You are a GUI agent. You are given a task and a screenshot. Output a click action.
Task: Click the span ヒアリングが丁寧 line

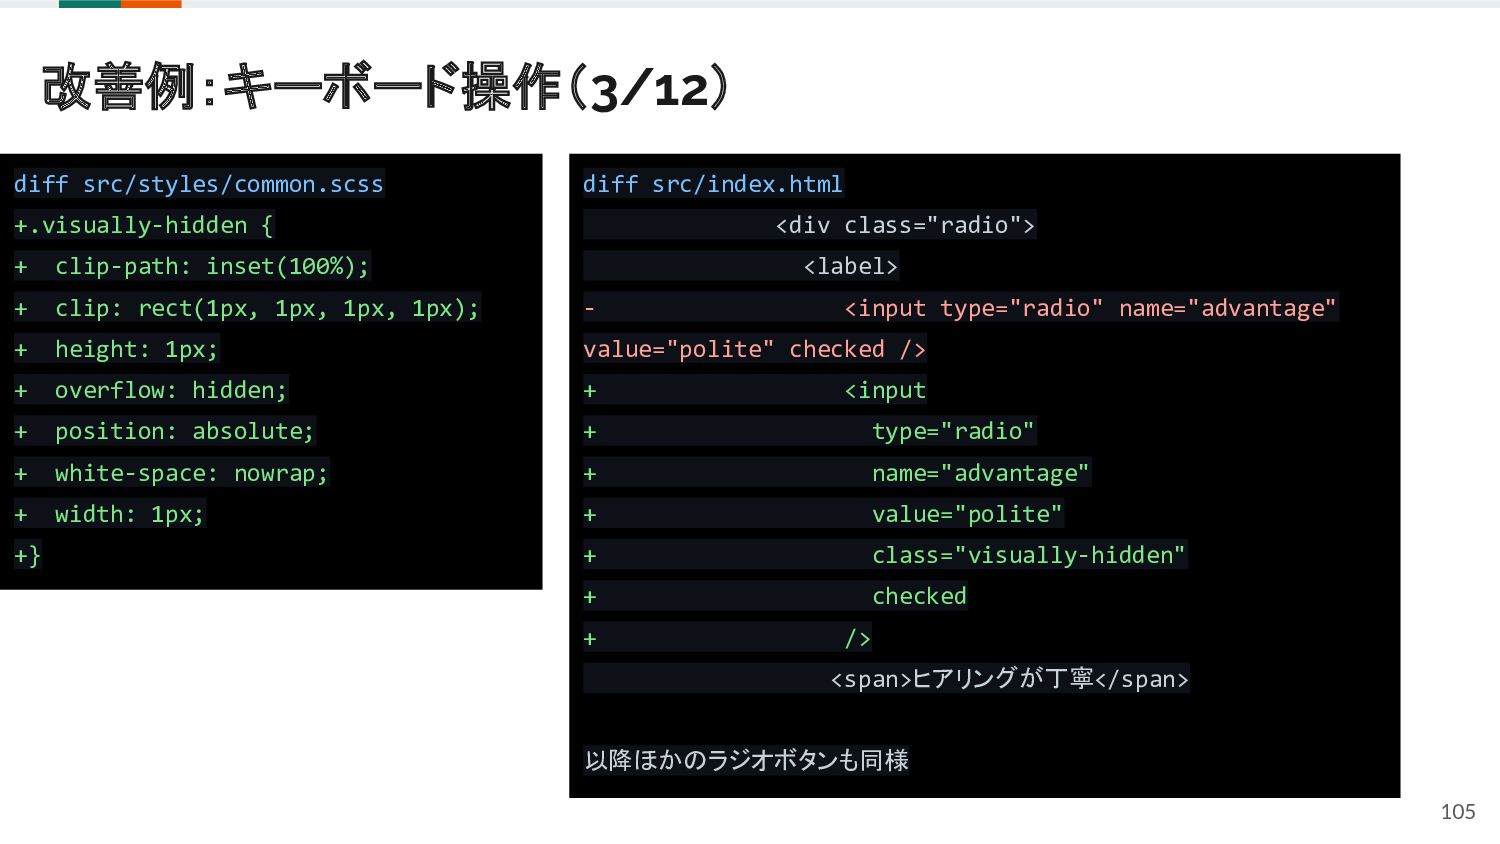(1009, 679)
